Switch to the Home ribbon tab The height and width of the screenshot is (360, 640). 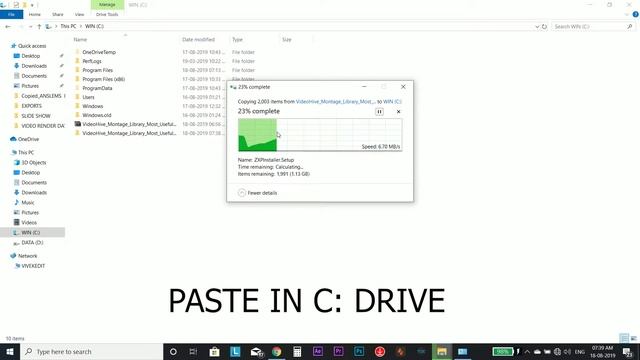pos(35,14)
